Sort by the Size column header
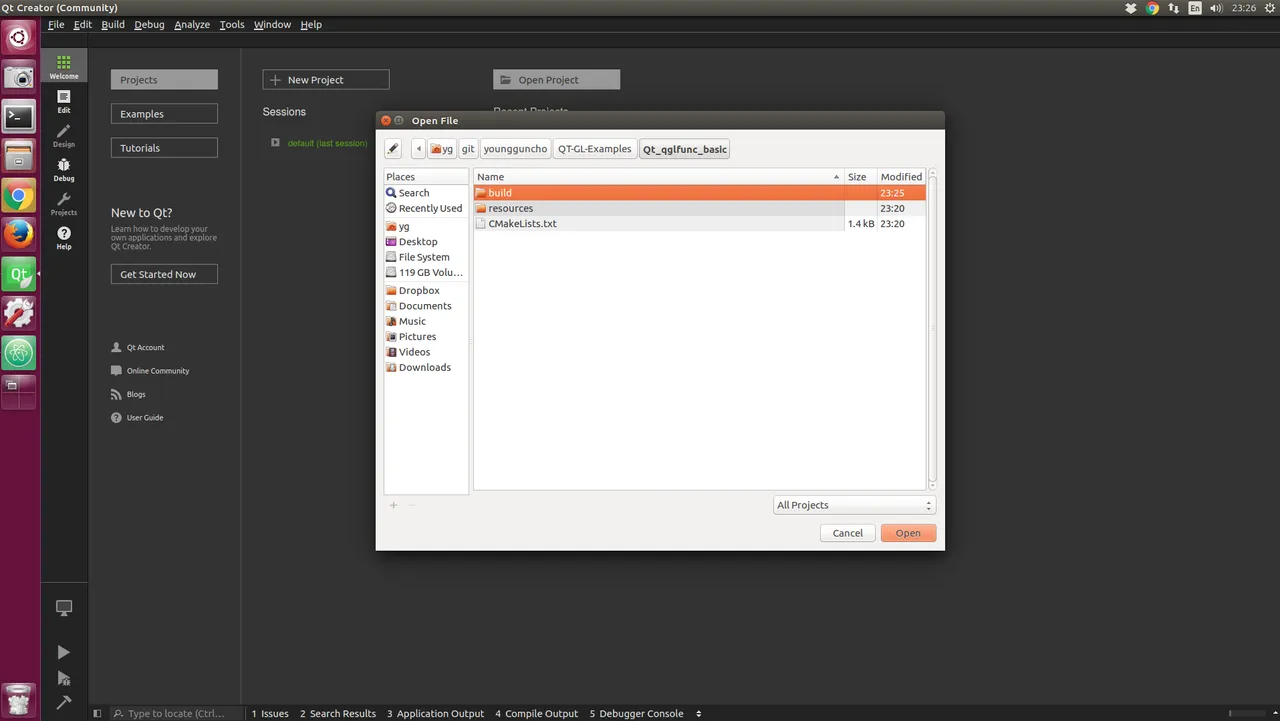This screenshot has height=721, width=1280. (860, 177)
